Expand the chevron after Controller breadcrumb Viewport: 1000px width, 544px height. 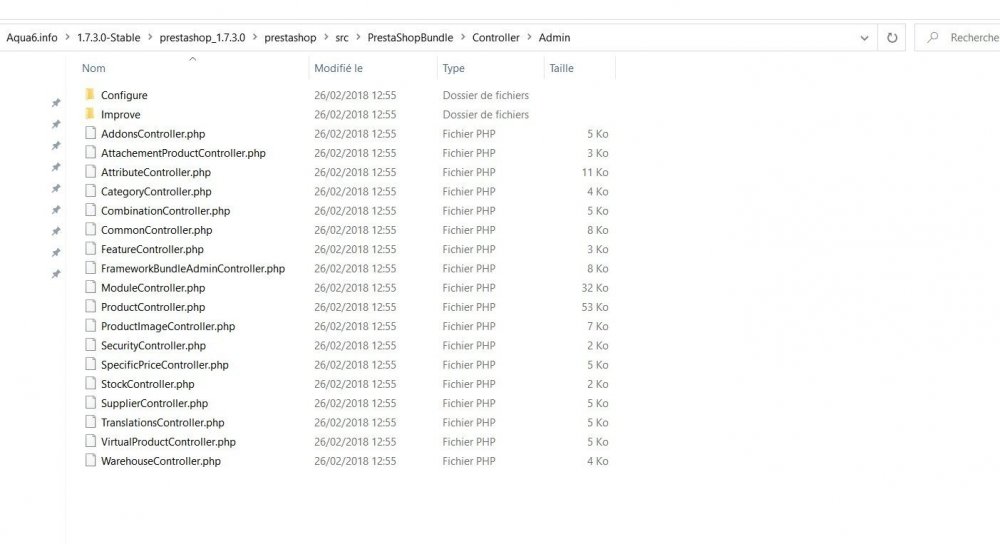click(x=529, y=38)
